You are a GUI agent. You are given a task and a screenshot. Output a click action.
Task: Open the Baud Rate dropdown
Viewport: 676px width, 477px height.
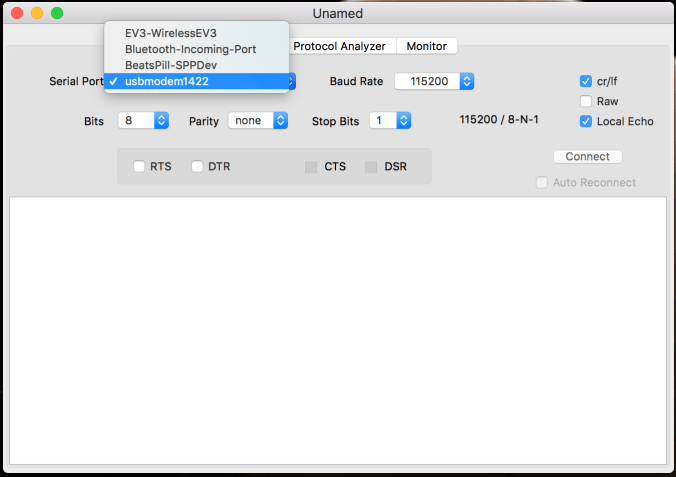coord(434,81)
